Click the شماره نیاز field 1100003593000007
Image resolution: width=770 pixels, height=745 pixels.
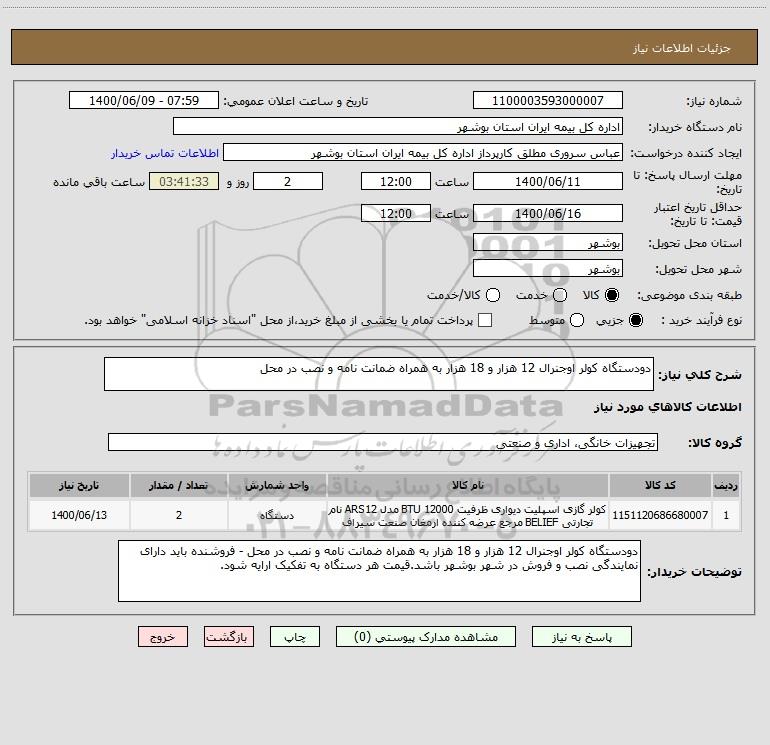548,100
